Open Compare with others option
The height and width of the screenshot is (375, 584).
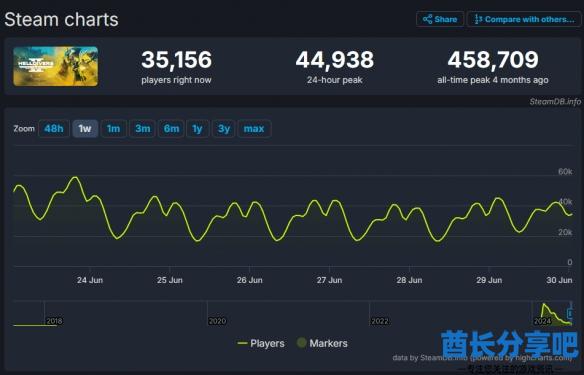[x=524, y=19]
